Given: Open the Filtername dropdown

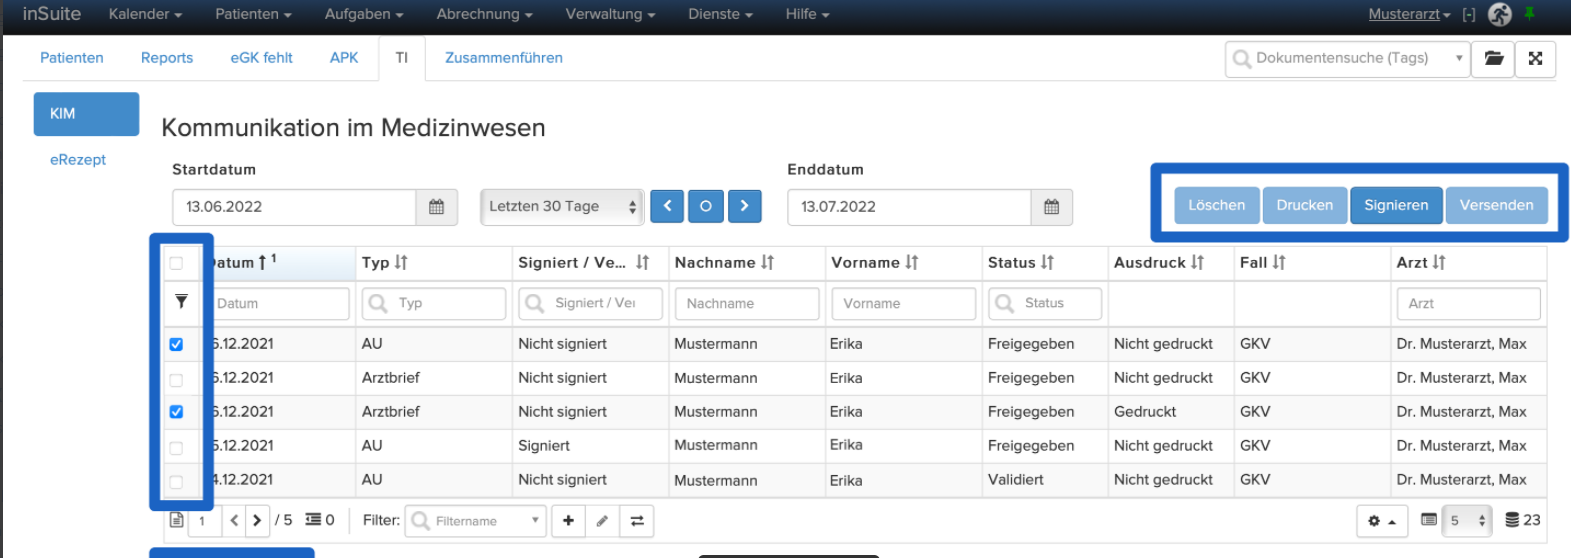Looking at the screenshot, I should pyautogui.click(x=475, y=521).
